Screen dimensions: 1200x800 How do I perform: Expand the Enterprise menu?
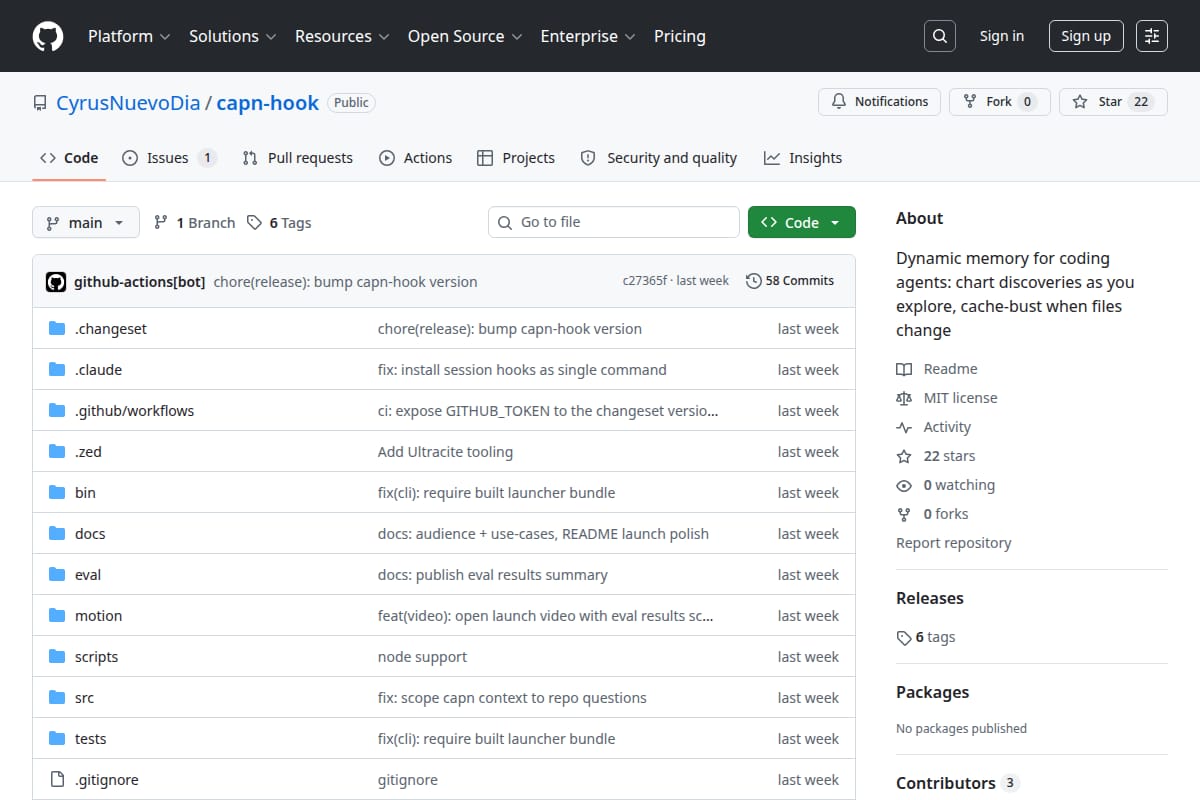(x=588, y=36)
